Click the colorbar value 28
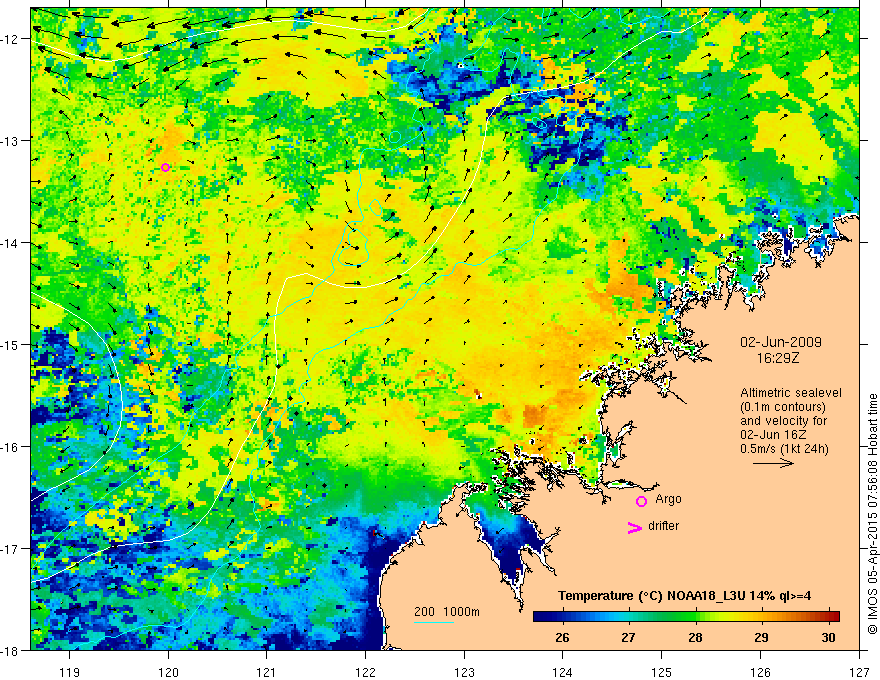The height and width of the screenshot is (680, 880). pyautogui.click(x=695, y=637)
